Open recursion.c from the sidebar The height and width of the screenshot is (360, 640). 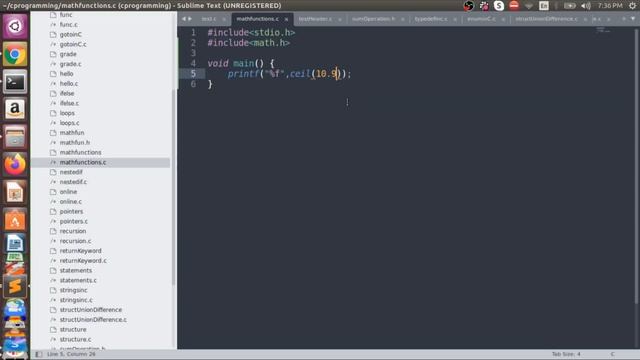(x=76, y=241)
